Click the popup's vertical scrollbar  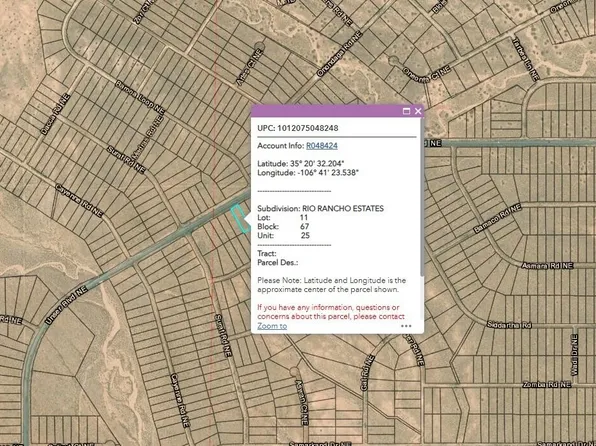click(x=422, y=198)
